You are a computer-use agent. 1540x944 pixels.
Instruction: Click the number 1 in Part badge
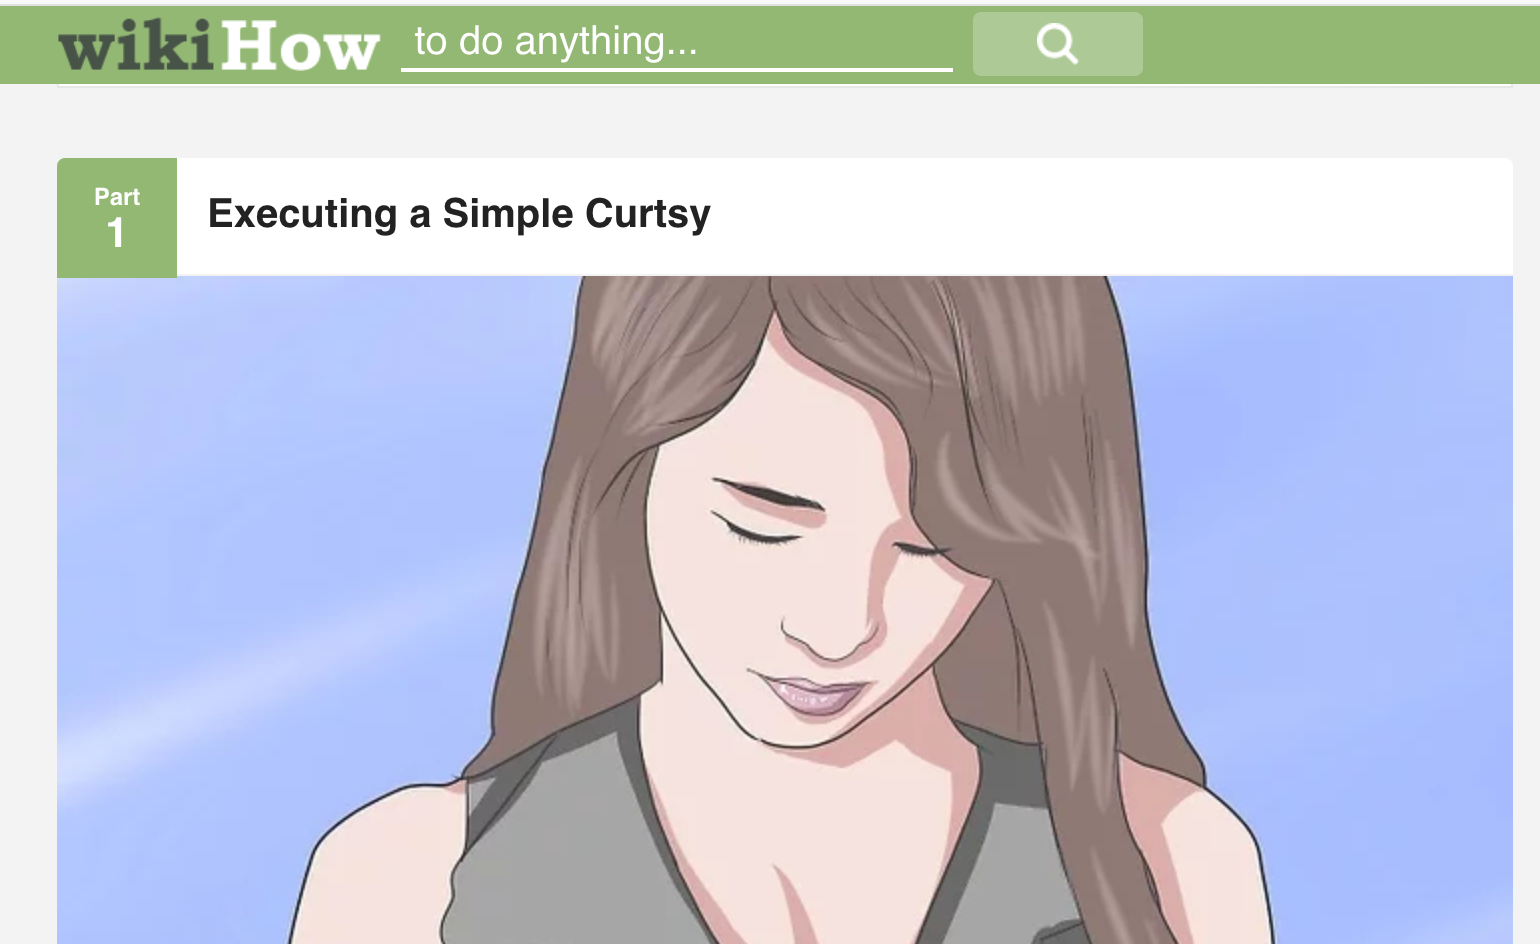(116, 233)
